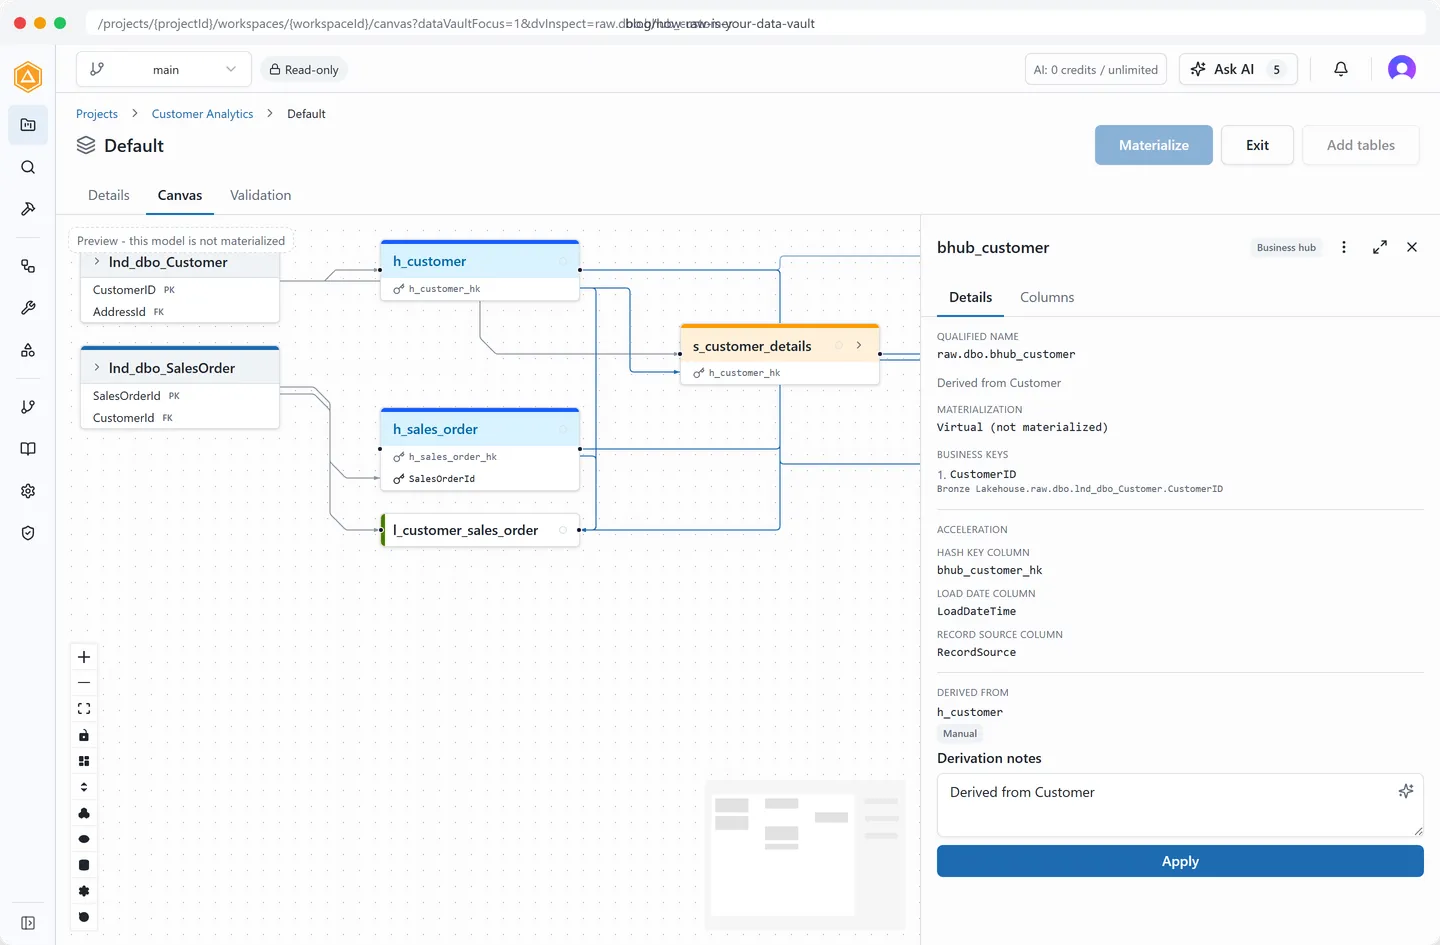The width and height of the screenshot is (1440, 945).
Task: Expand the bhub_customer panel to fullscreen
Action: click(x=1380, y=247)
